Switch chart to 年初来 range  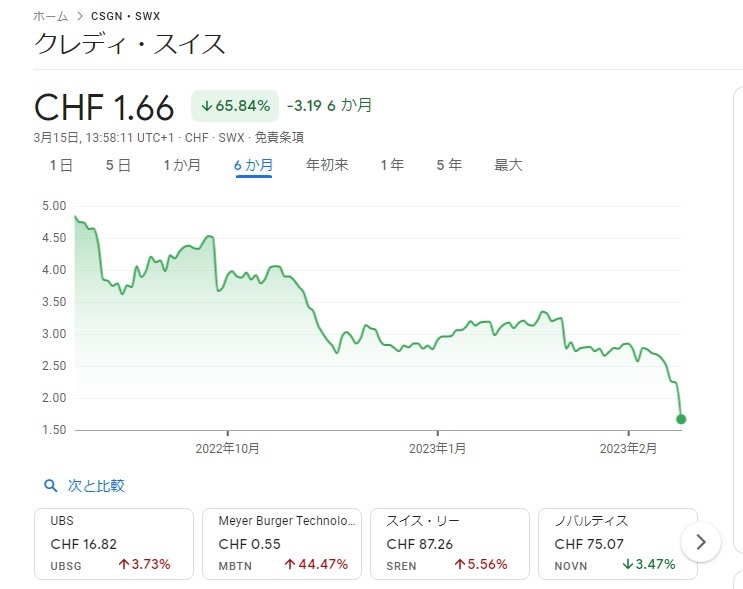[327, 165]
